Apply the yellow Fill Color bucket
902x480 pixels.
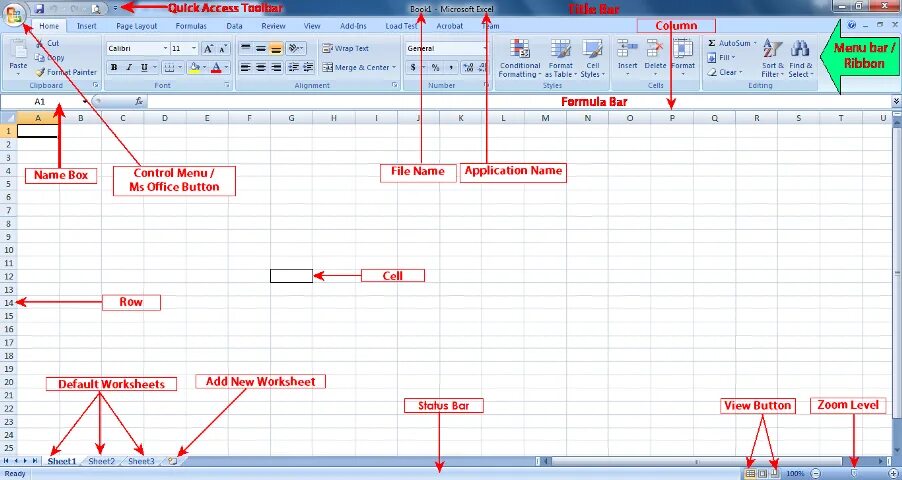tap(194, 67)
